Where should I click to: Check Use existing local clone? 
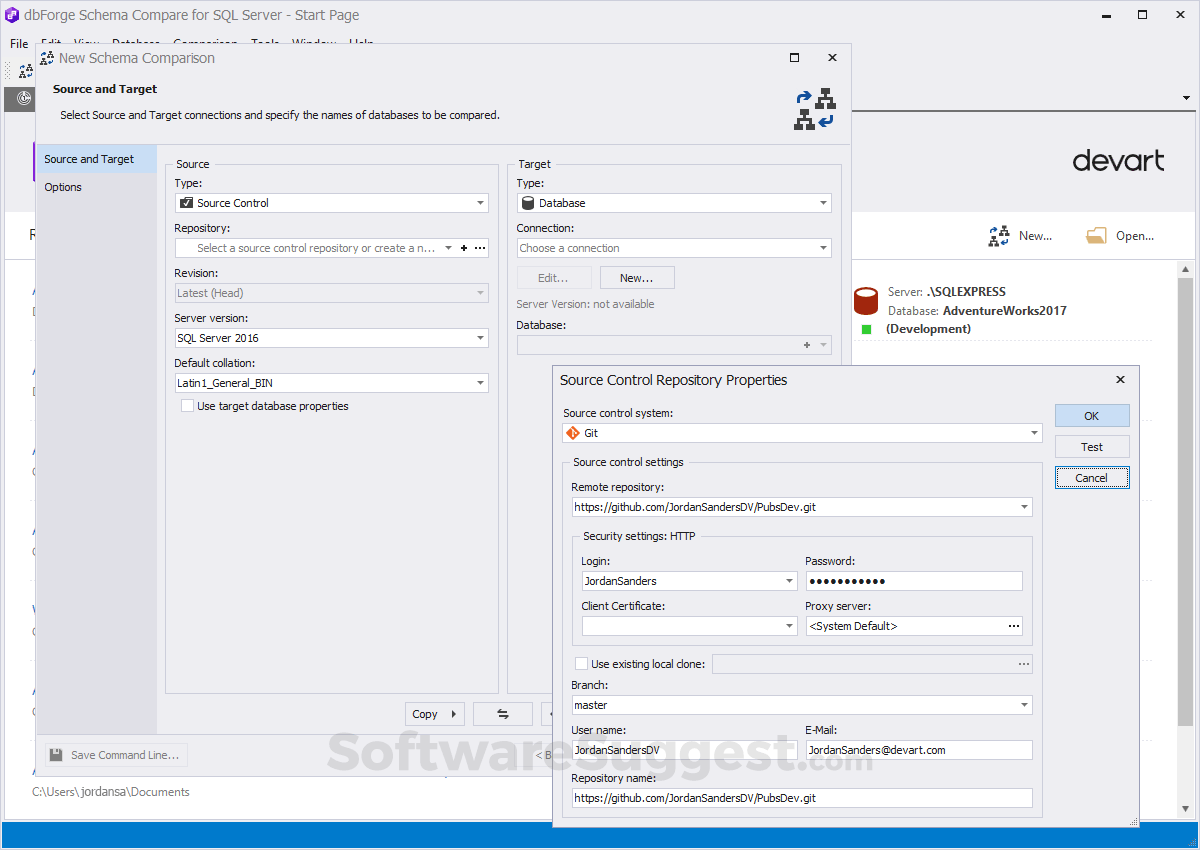coord(582,663)
